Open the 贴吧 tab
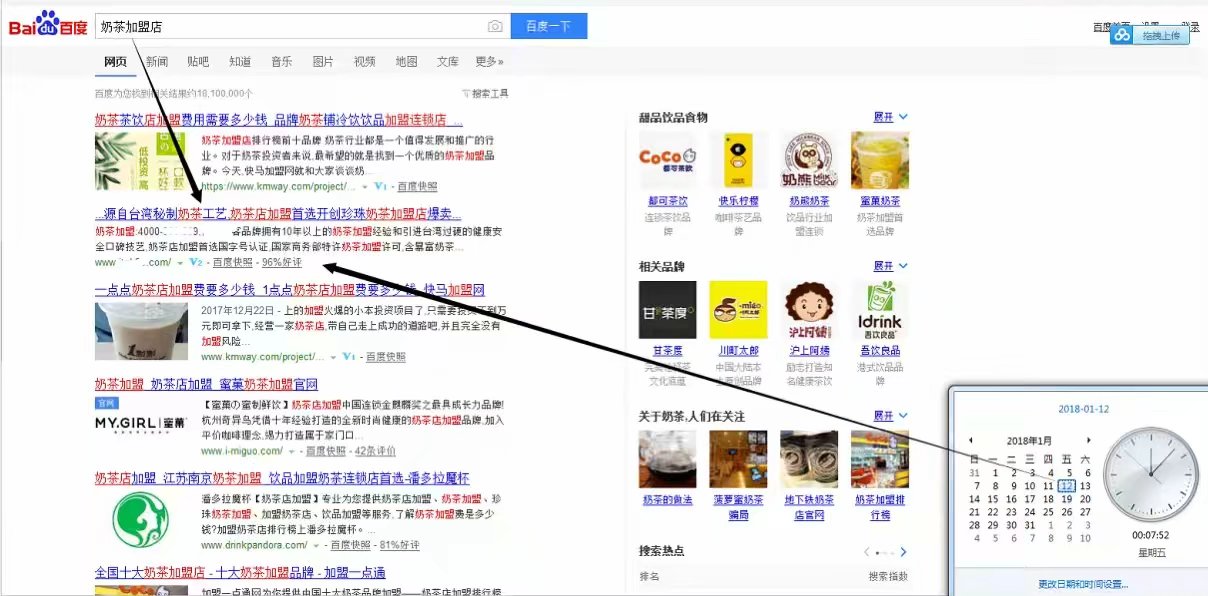This screenshot has width=1208, height=596. point(198,62)
